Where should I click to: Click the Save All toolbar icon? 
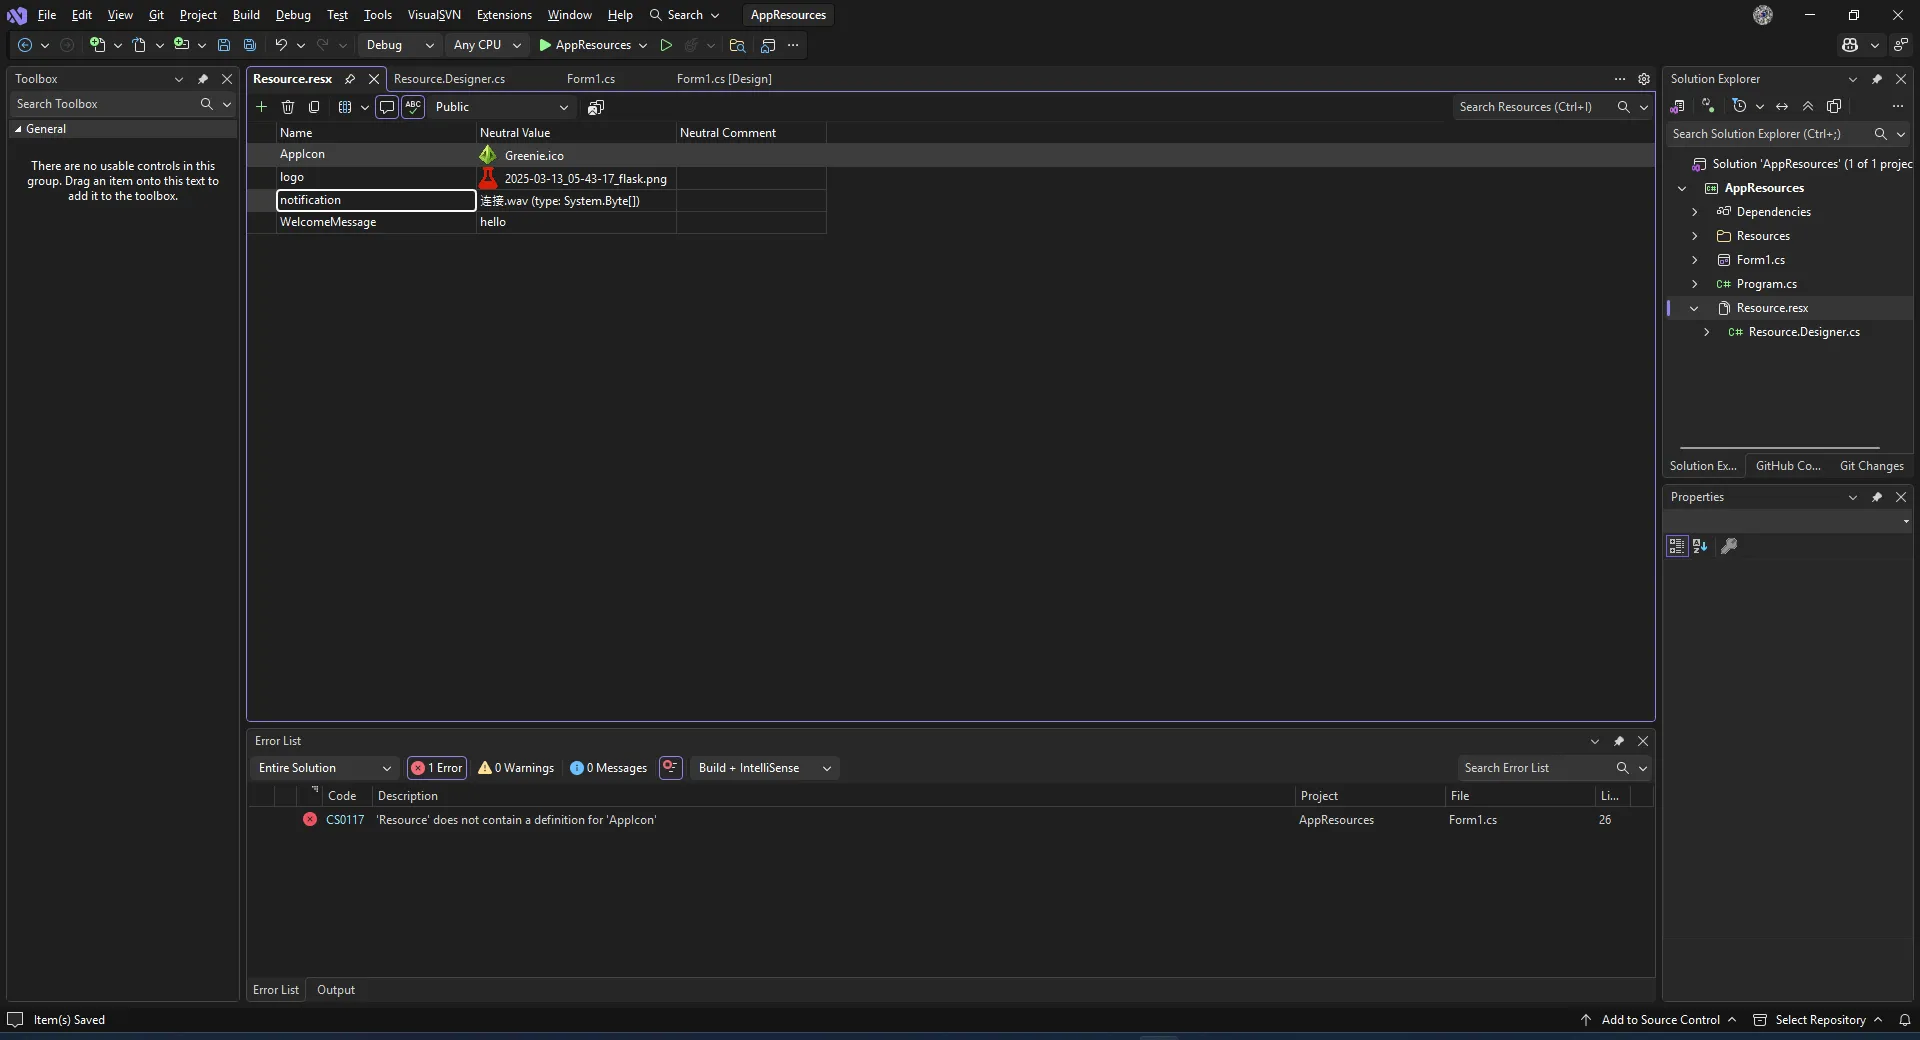tap(250, 45)
